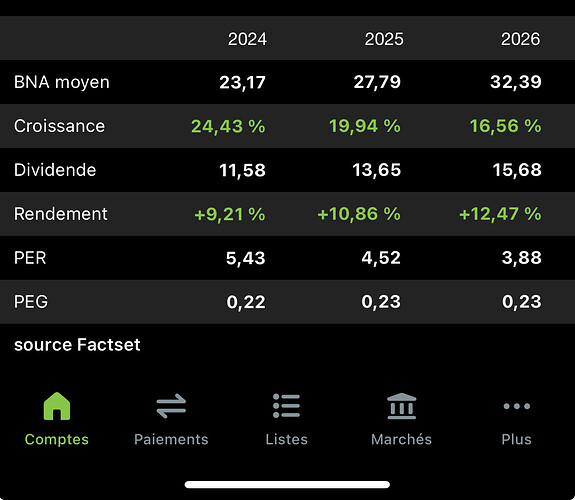Select the 2025 column header
Viewport: 575px width, 500px height.
[x=384, y=39]
